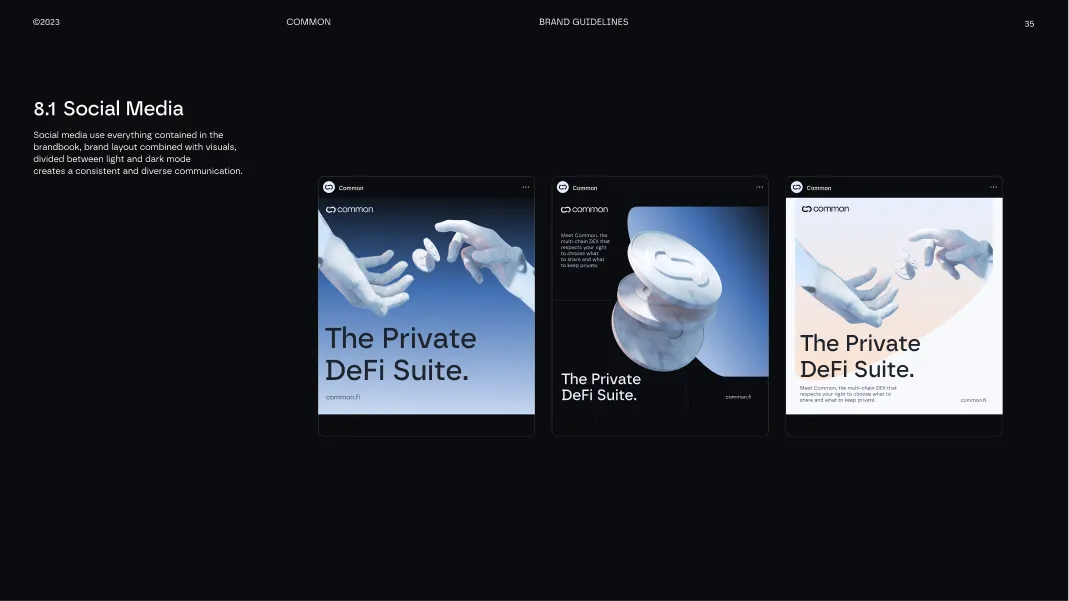Screen dimensions: 1069x601
Task: Click the middle dark-mode post thumbnail
Action: [x=660, y=305]
